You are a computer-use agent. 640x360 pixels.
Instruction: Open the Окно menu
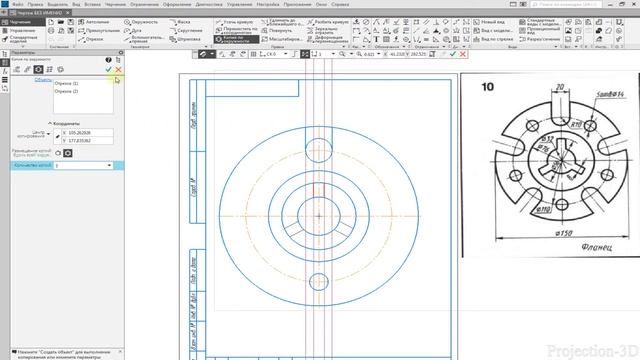pos(321,4)
